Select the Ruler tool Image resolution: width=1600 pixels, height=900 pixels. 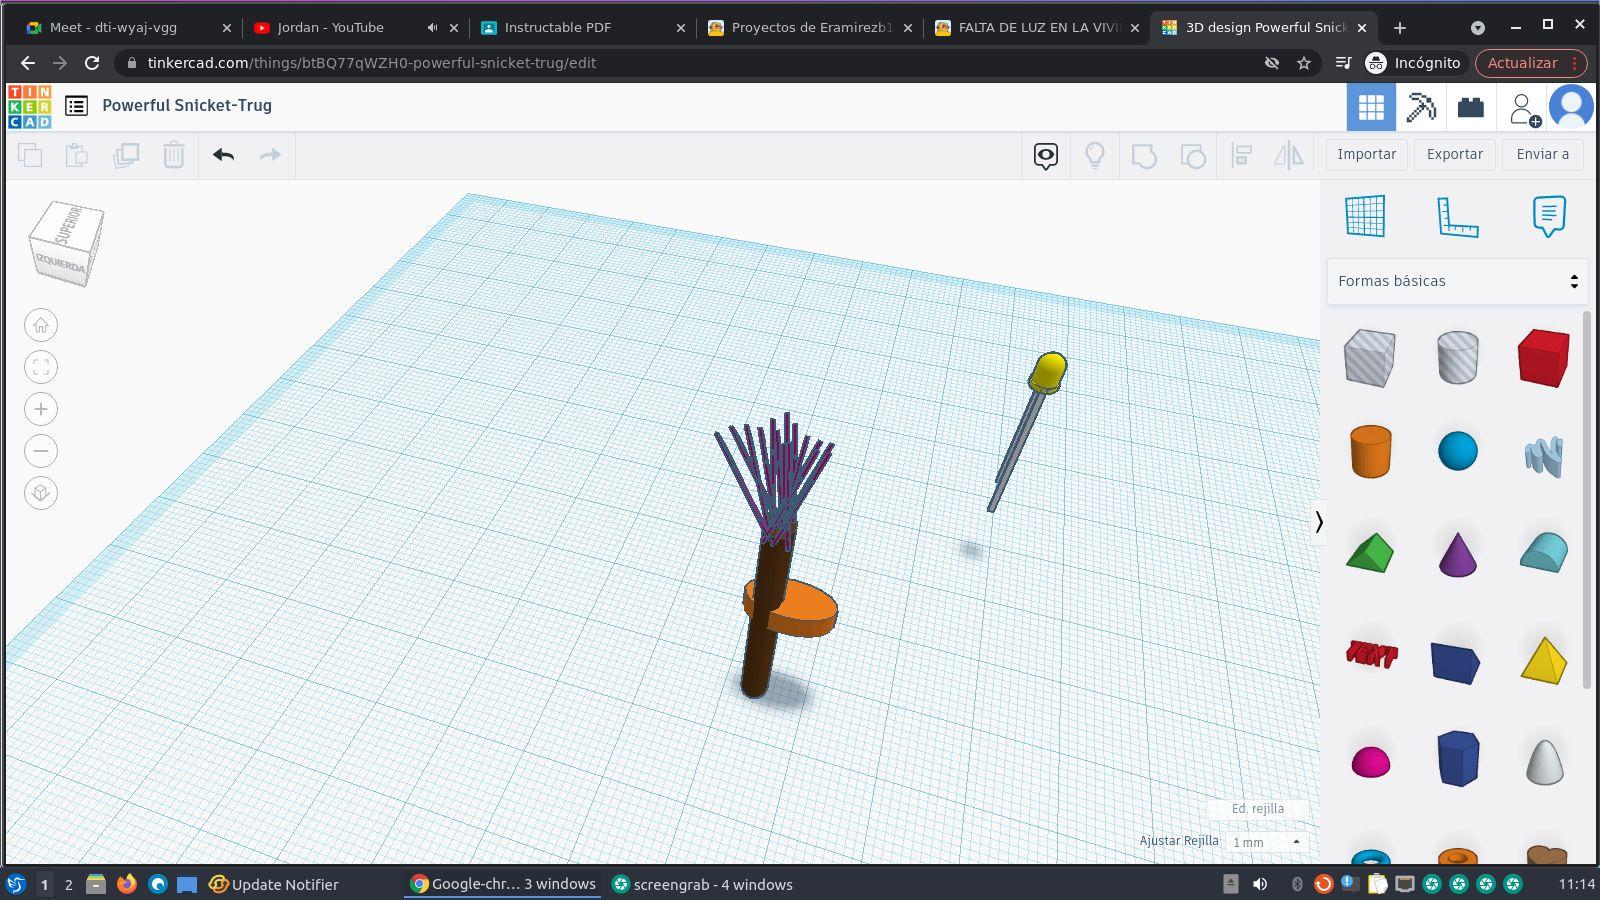pos(1457,216)
